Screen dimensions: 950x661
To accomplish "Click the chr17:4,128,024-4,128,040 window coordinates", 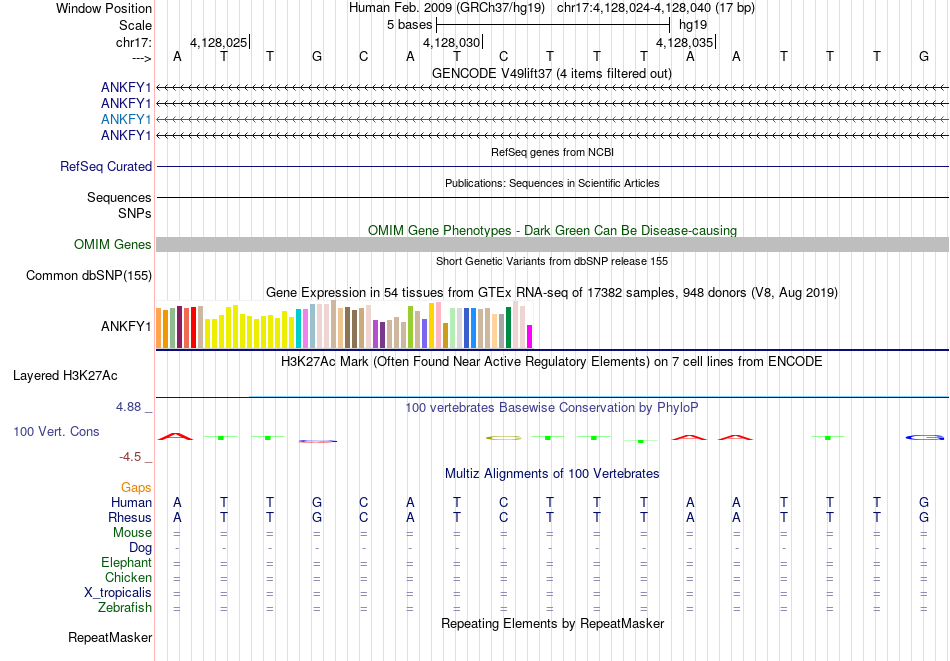I will [x=656, y=8].
